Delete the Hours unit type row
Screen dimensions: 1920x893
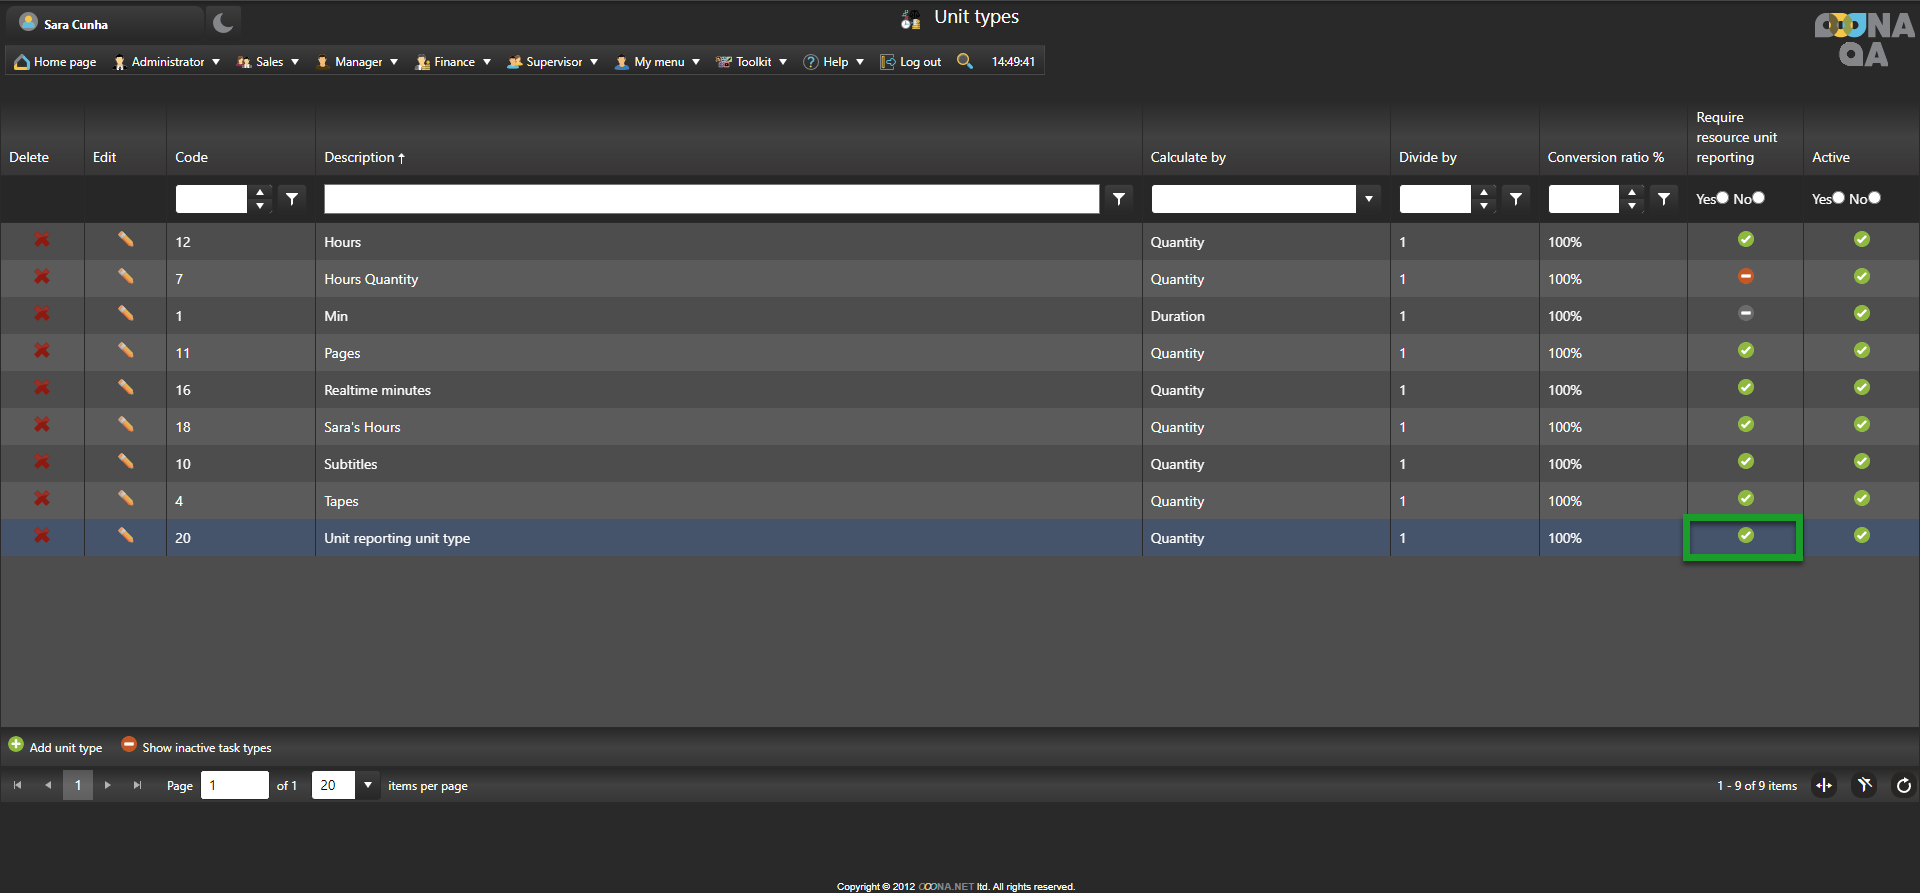click(x=42, y=240)
